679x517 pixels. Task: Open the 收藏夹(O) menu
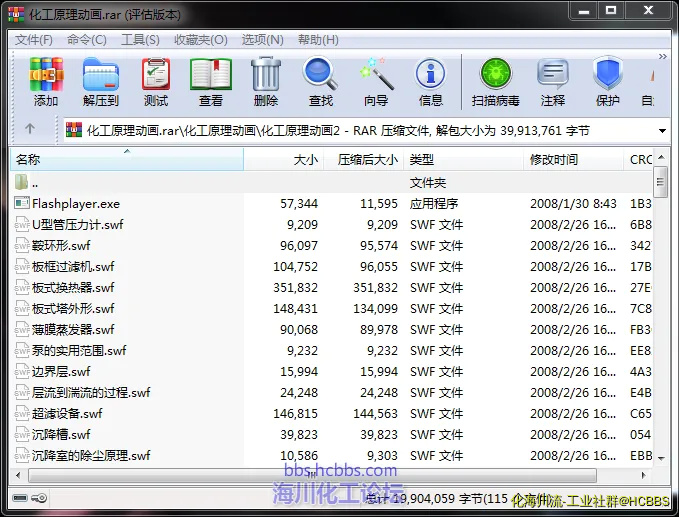(x=200, y=40)
